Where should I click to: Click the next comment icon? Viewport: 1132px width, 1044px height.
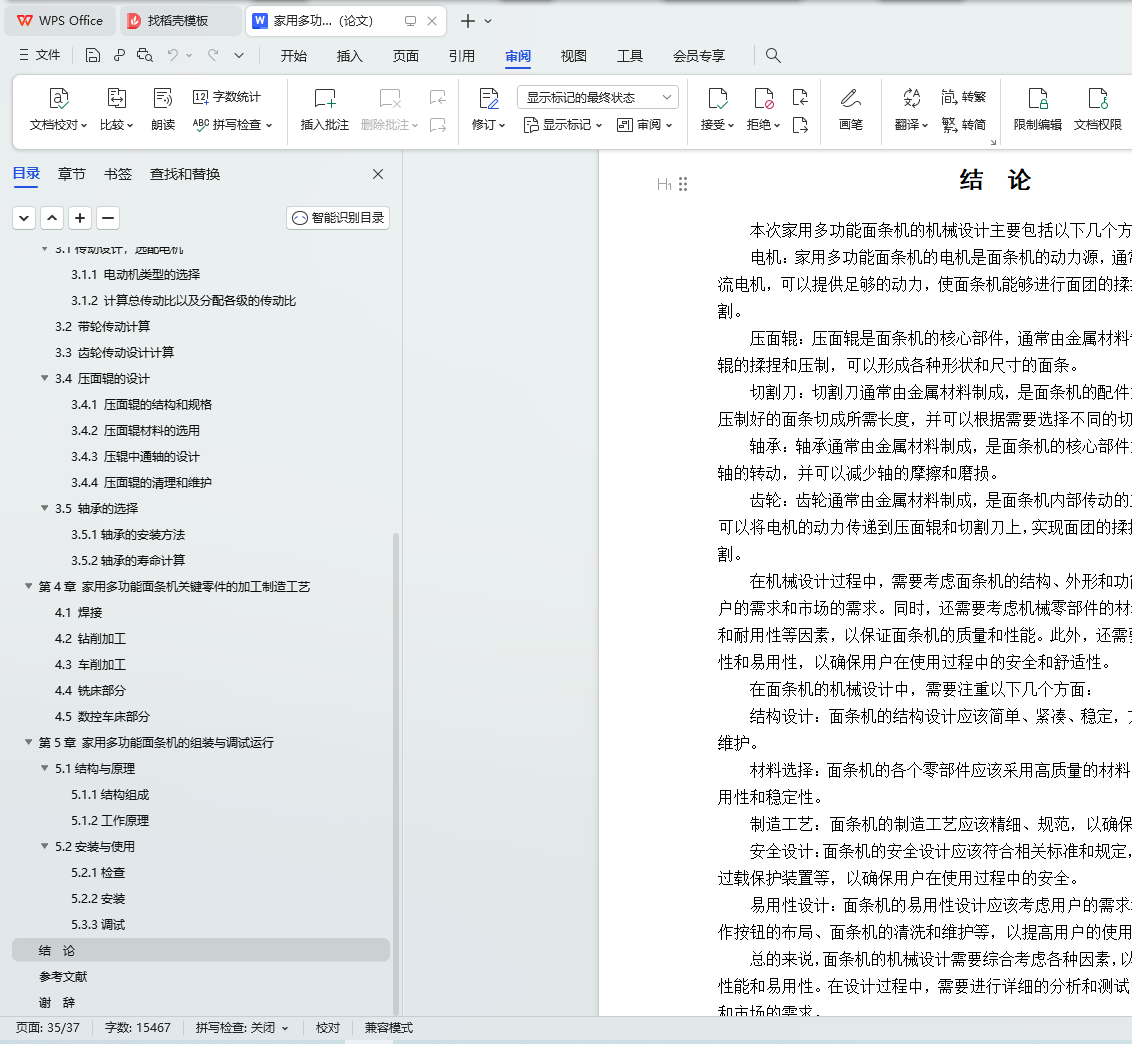(x=437, y=125)
